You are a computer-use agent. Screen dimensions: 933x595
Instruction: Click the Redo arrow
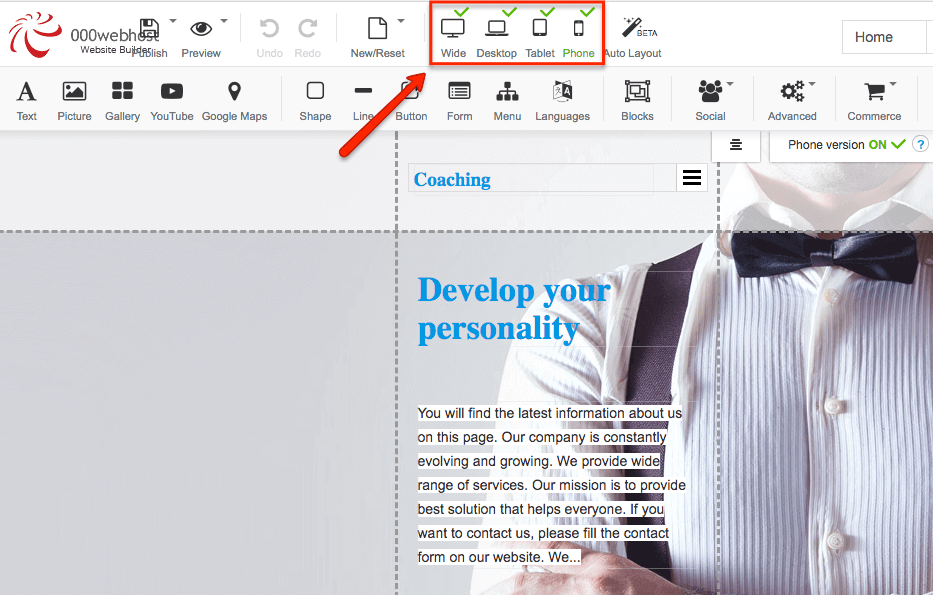click(308, 28)
